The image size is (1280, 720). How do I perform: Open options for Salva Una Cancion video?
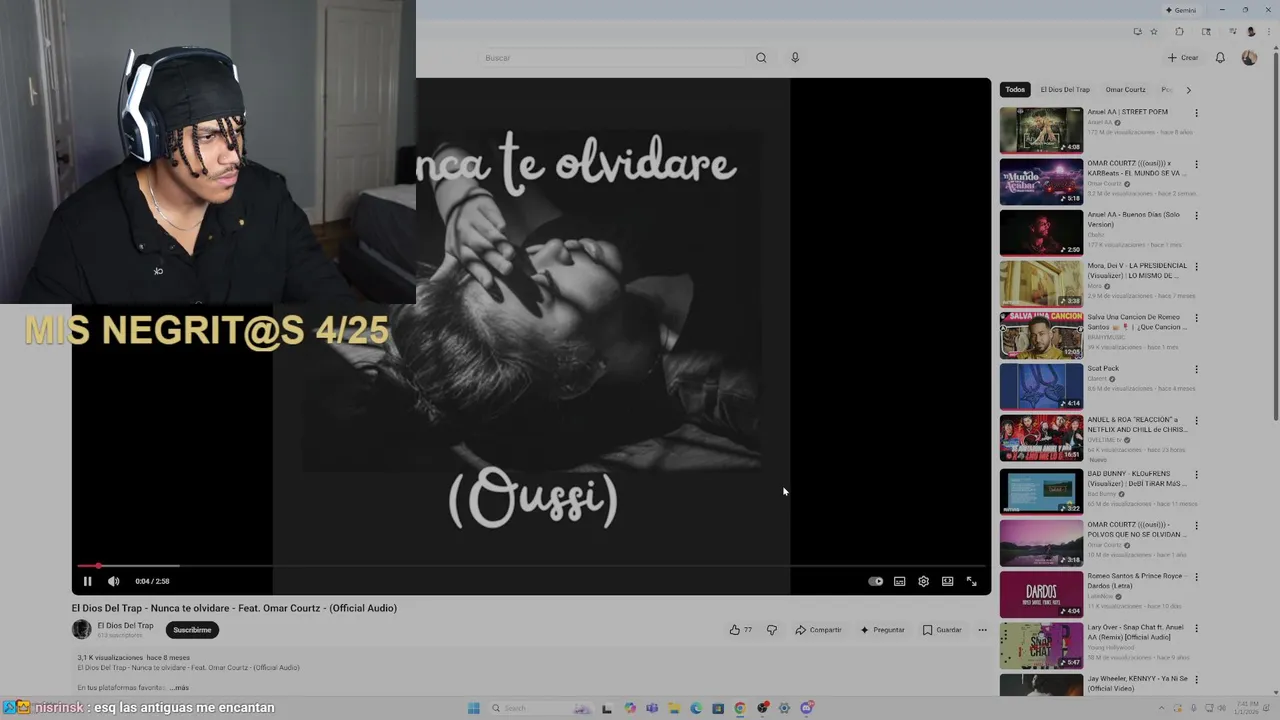tap(1196, 318)
